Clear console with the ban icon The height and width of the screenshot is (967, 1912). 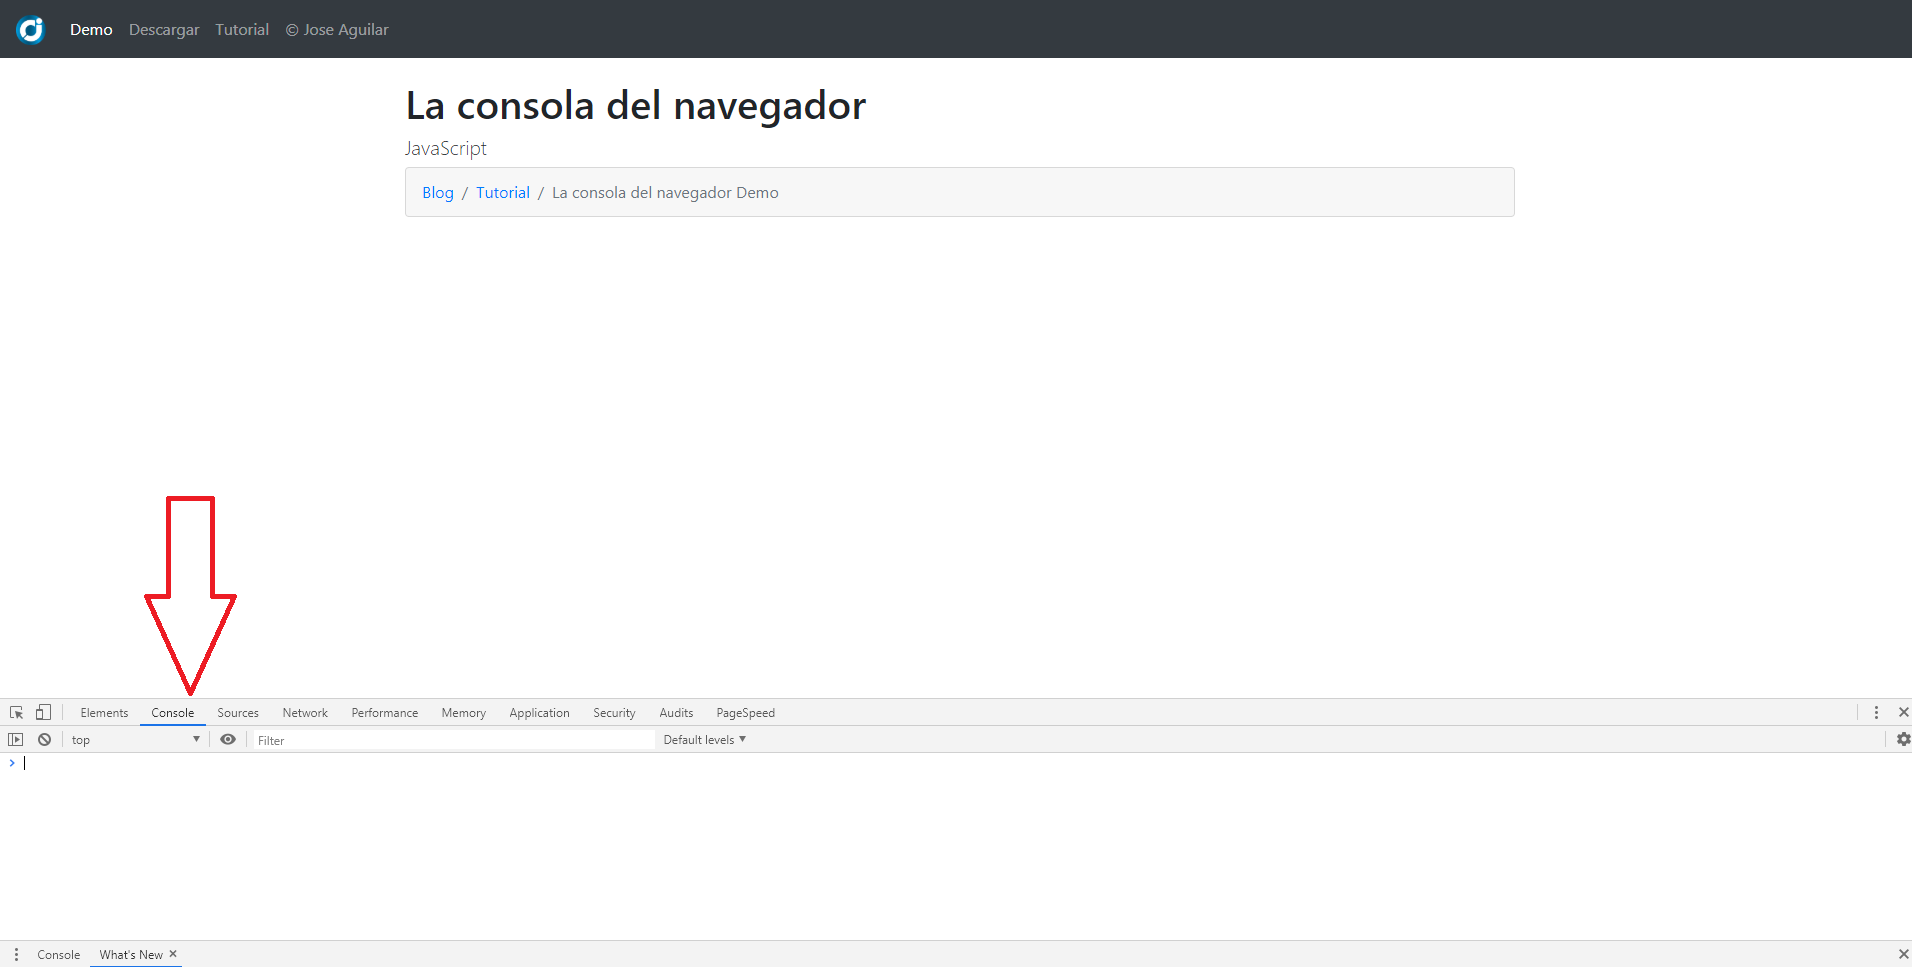tap(44, 739)
